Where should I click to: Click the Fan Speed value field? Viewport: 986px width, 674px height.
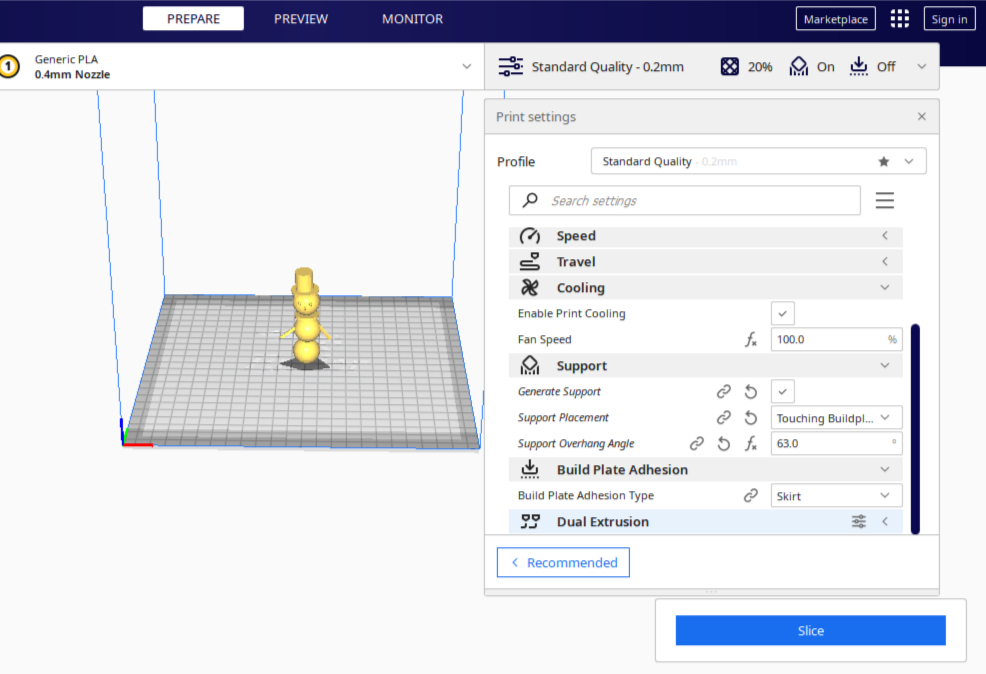[x=836, y=340]
